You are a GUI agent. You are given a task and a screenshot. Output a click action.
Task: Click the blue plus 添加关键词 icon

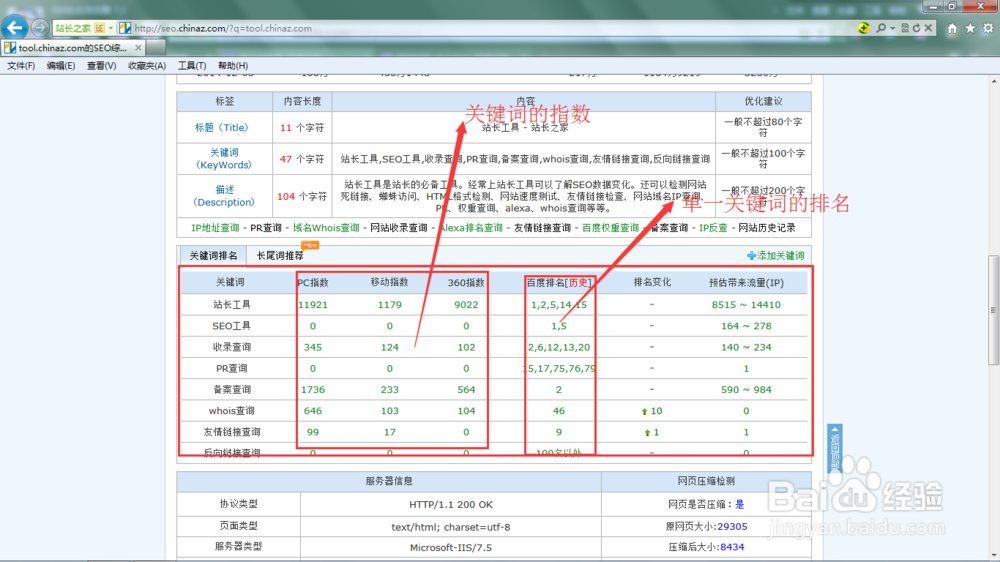(751, 256)
